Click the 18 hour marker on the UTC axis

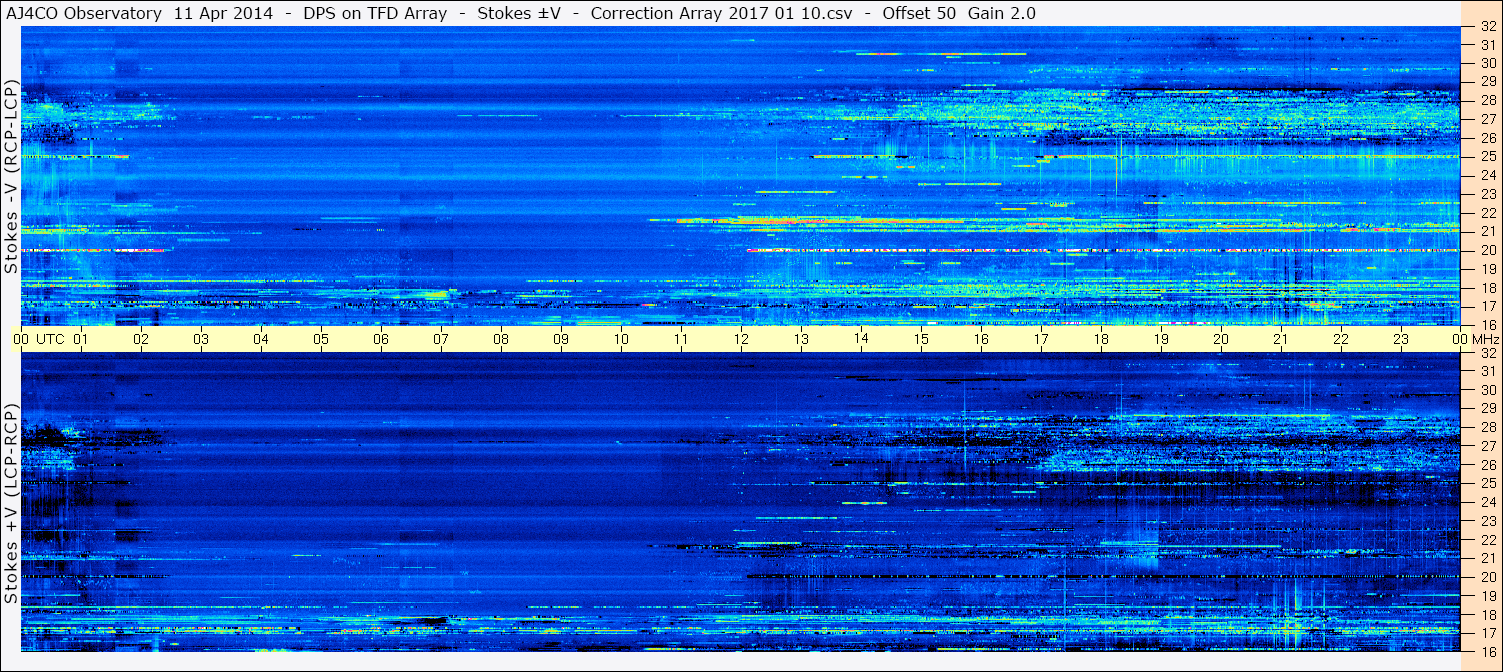click(1101, 339)
